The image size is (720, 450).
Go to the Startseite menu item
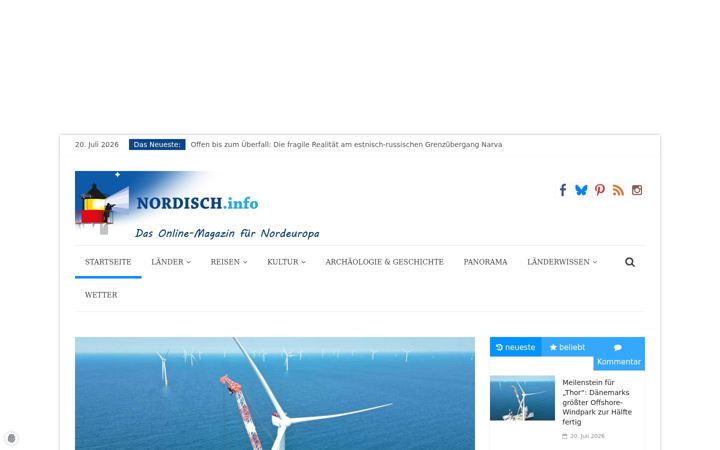pos(108,262)
